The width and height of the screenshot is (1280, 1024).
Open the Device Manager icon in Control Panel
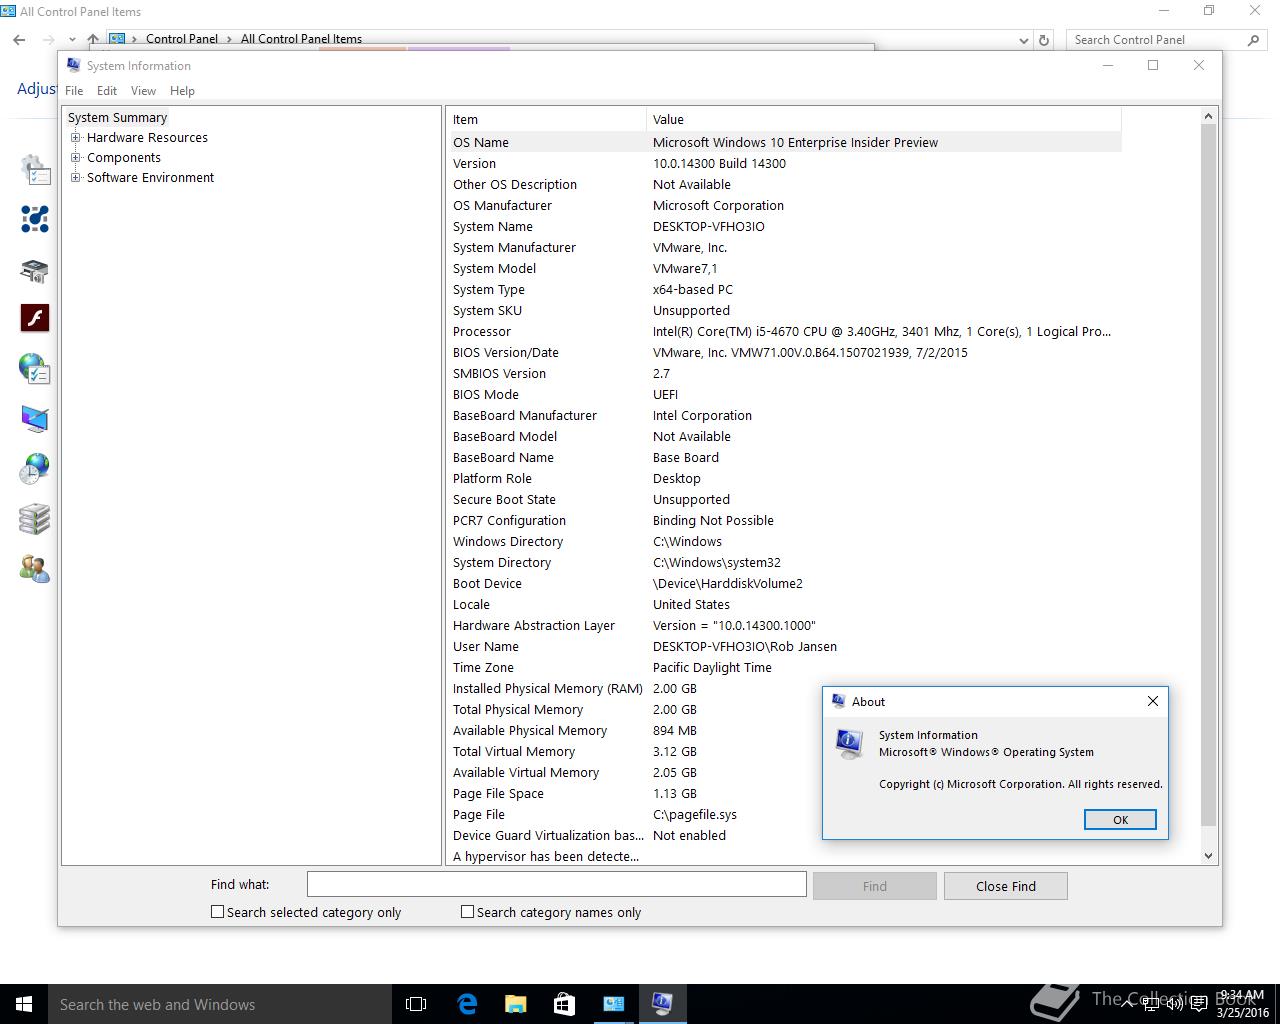click(35, 270)
